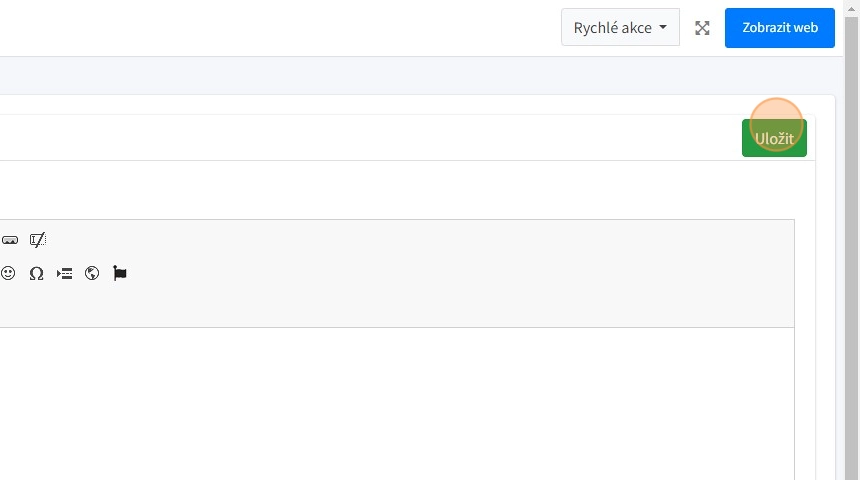Click inside the editor content area

[400, 400]
